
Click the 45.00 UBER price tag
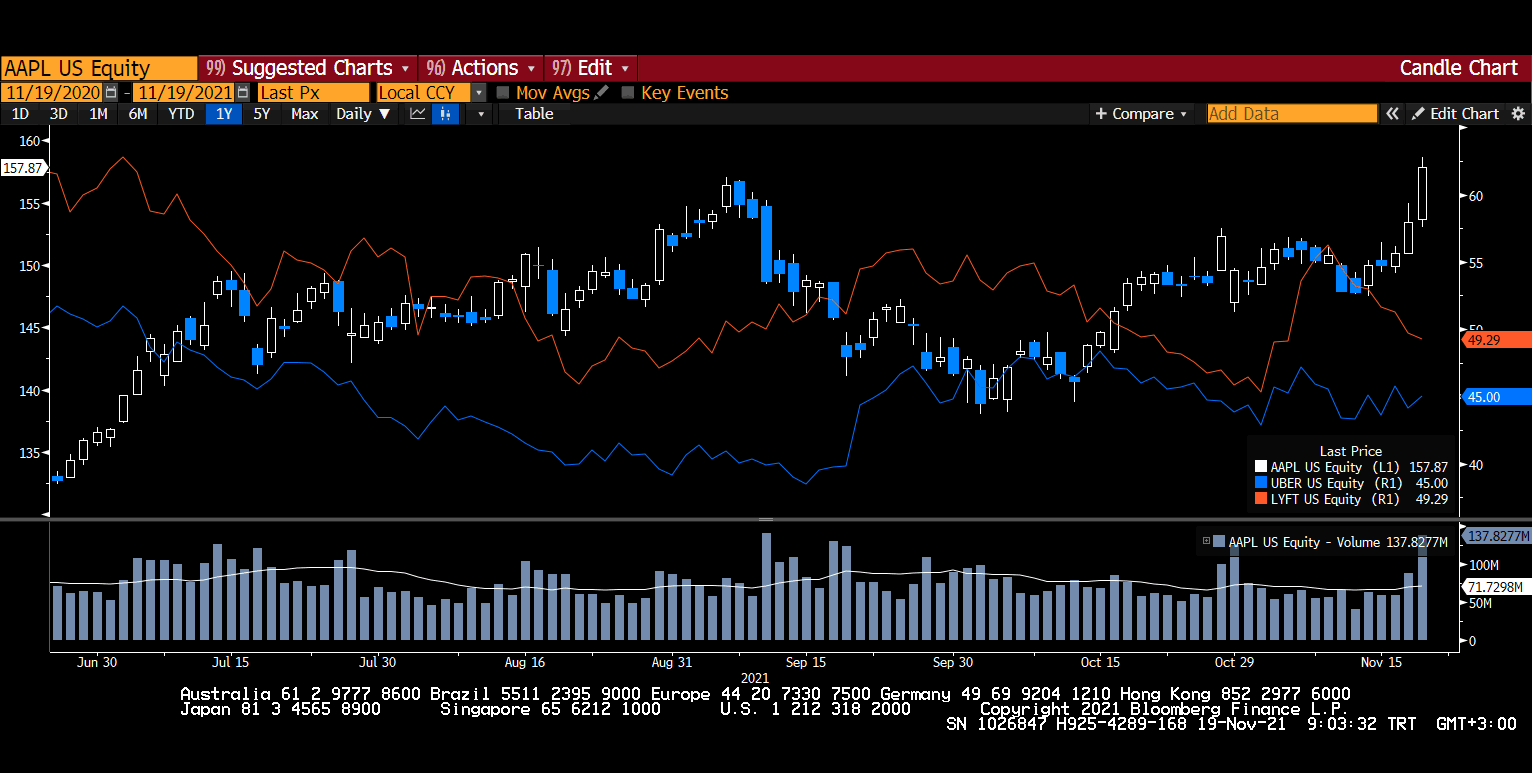(1497, 397)
